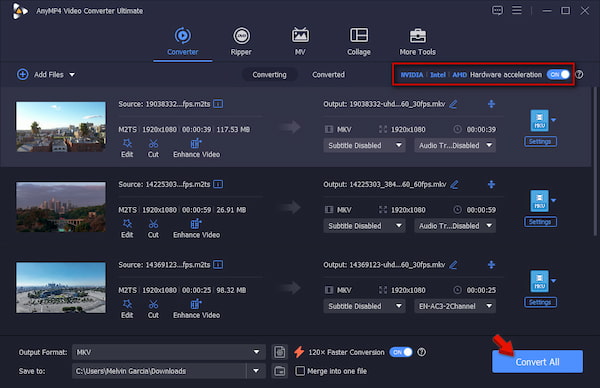Viewport: 600px width, 388px height.
Task: Open output format profile settings icon
Action: point(280,352)
